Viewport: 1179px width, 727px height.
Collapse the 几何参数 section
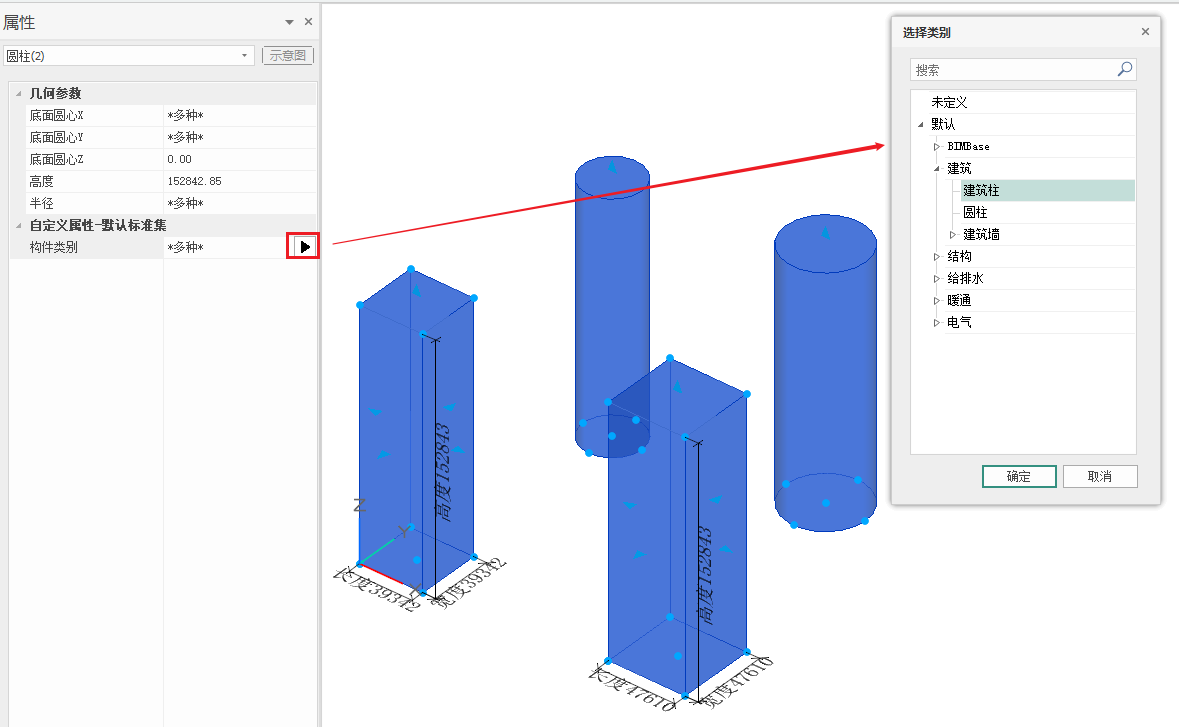point(18,94)
